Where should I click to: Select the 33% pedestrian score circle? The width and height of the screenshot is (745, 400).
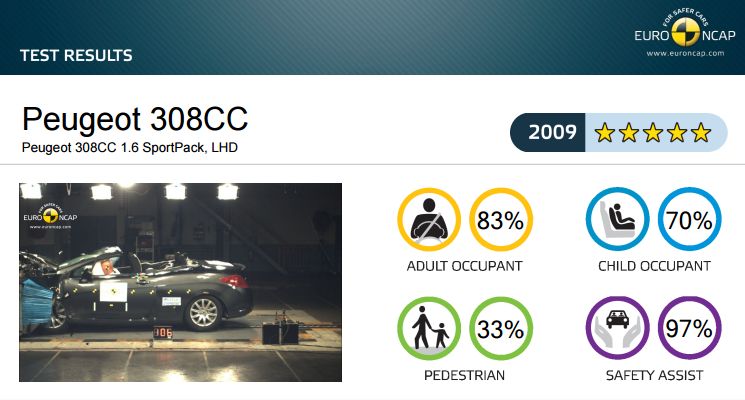coord(501,328)
